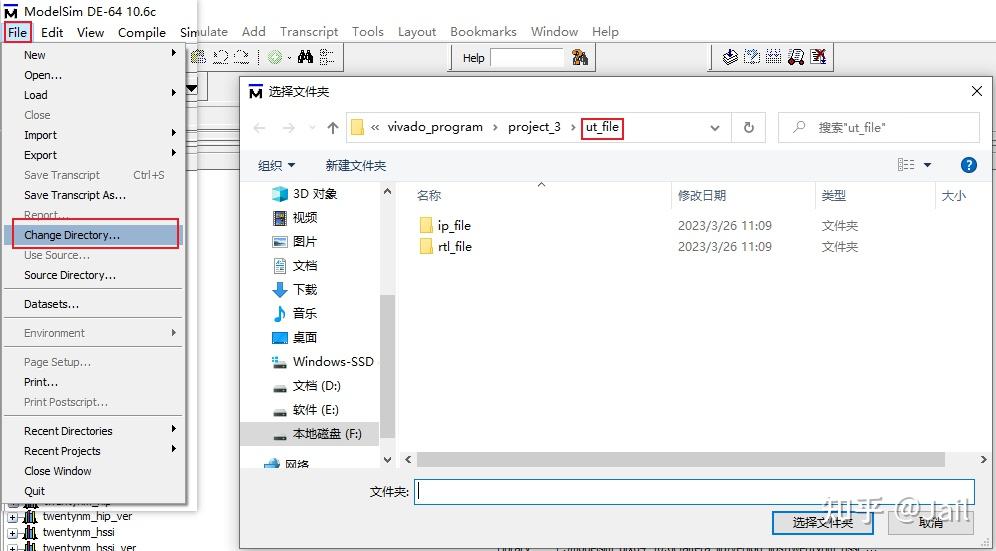This screenshot has height=551, width=996.
Task: Click the green Add item icon
Action: coord(274,58)
